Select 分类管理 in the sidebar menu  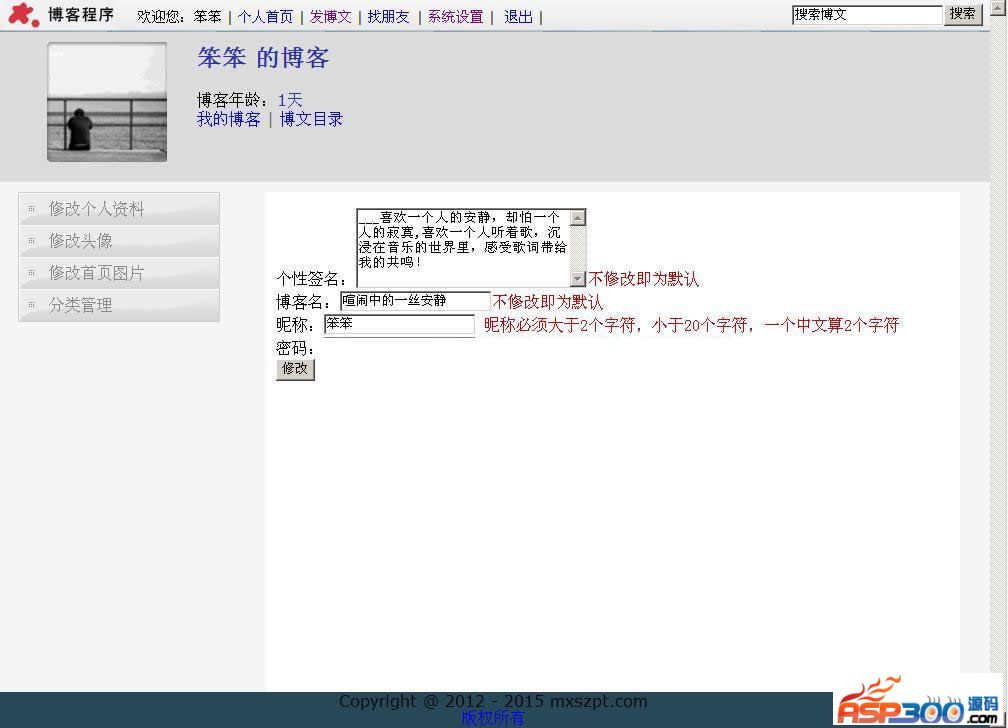pos(119,305)
